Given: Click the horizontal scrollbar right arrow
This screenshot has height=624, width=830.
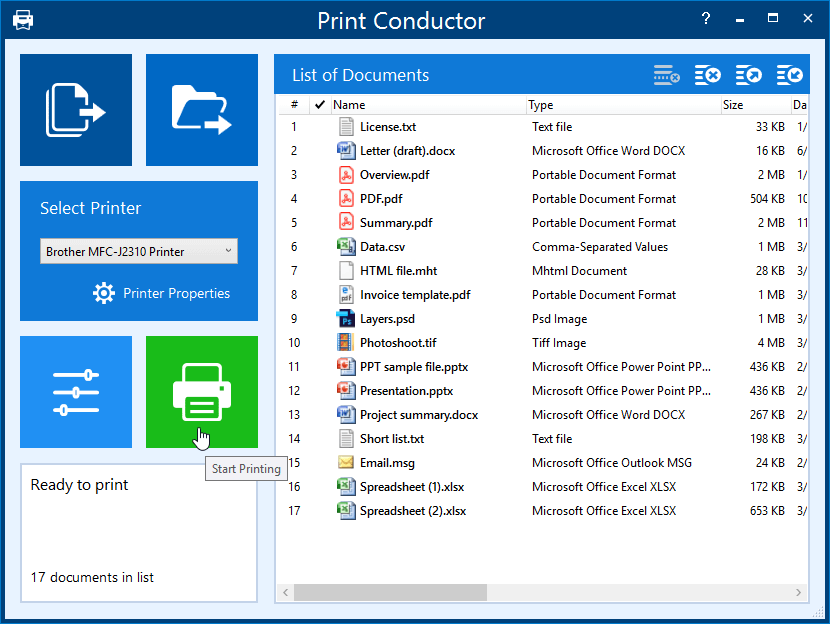Looking at the screenshot, I should (x=797, y=592).
